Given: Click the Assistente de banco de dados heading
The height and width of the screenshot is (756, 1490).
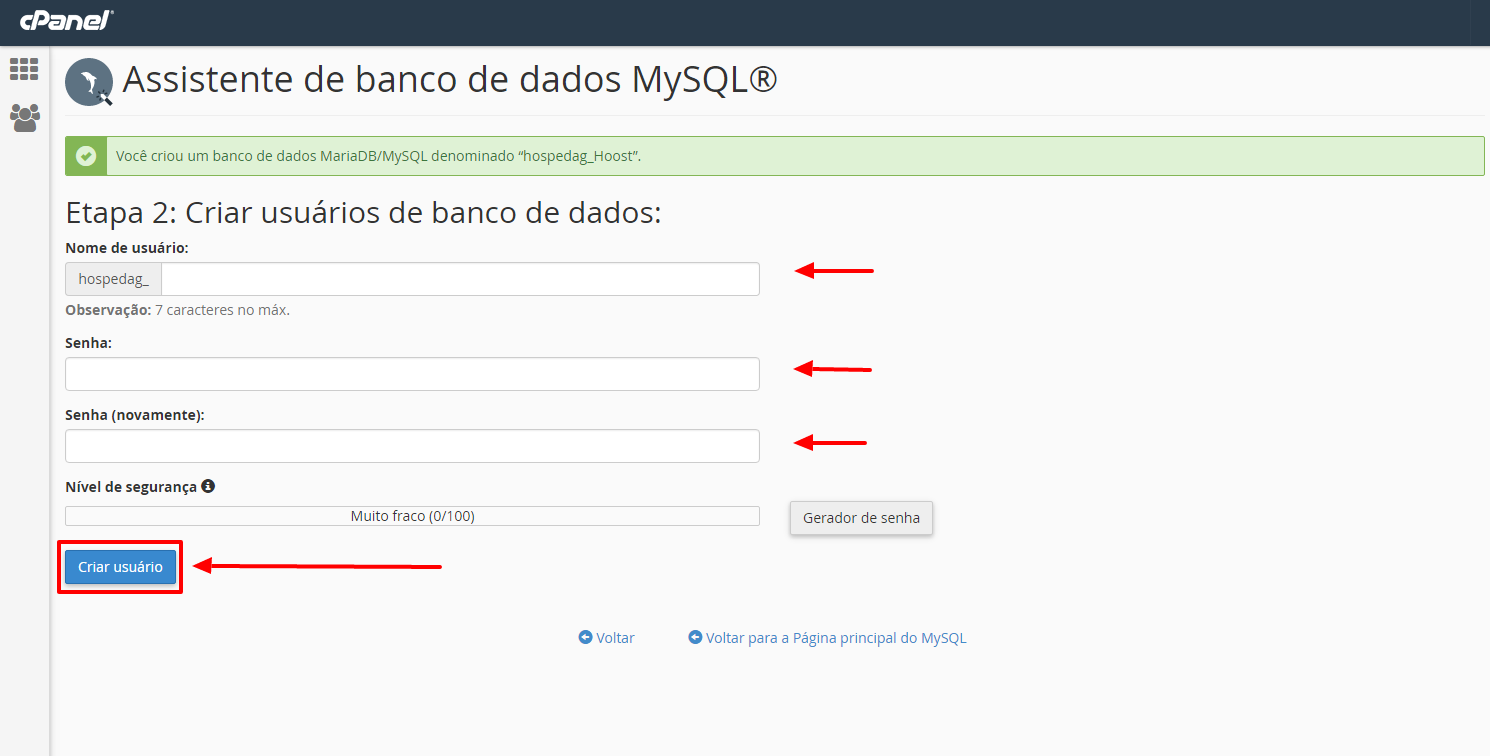Looking at the screenshot, I should [x=449, y=80].
